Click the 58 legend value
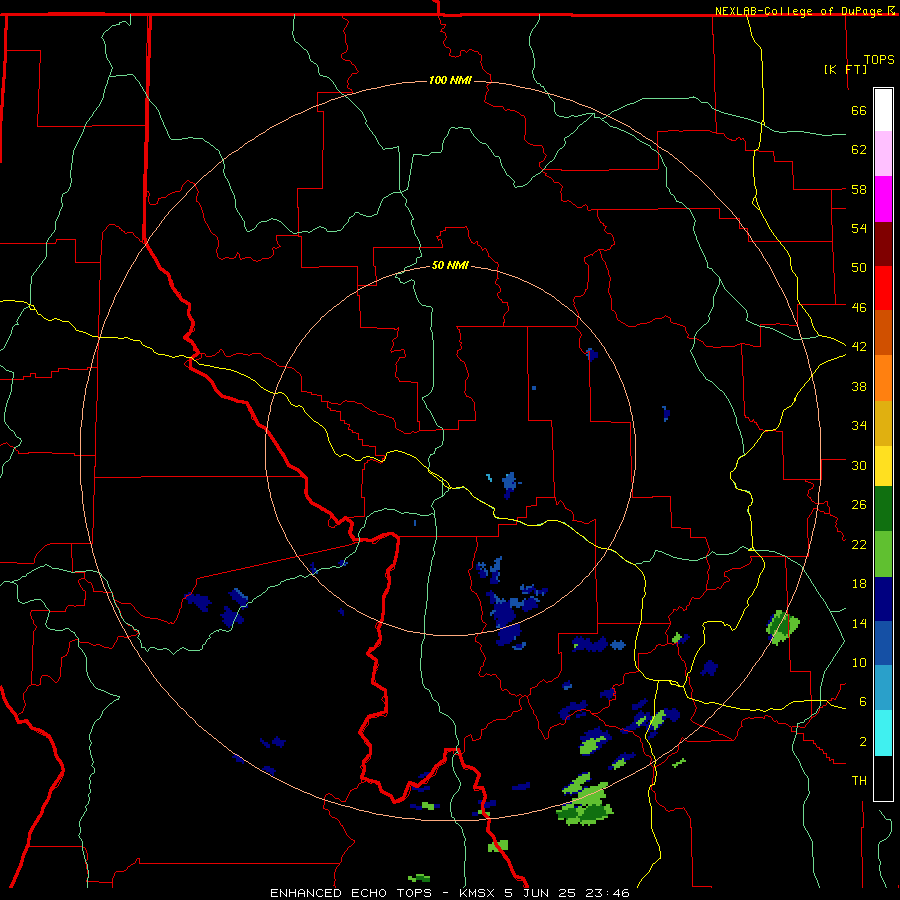 [x=859, y=189]
